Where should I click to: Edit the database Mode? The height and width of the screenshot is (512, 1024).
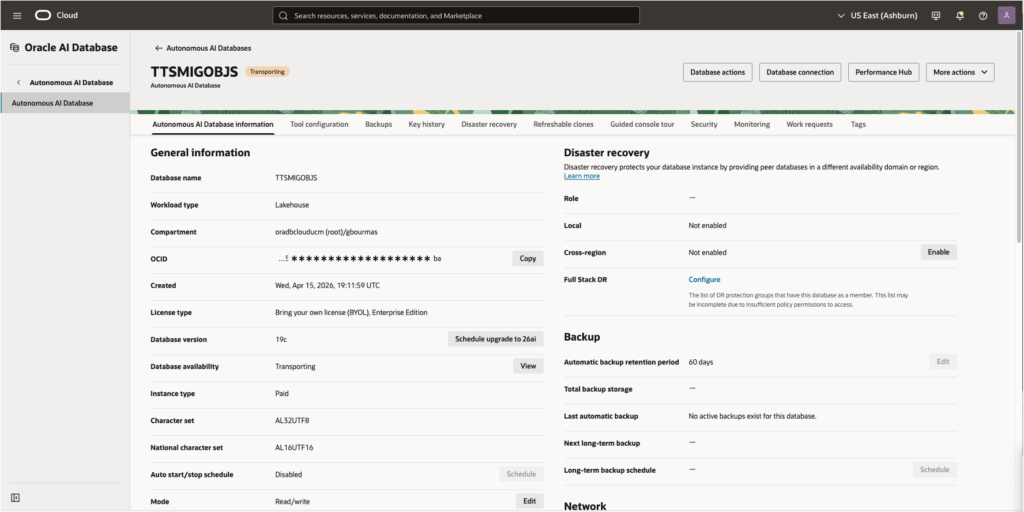click(x=530, y=501)
